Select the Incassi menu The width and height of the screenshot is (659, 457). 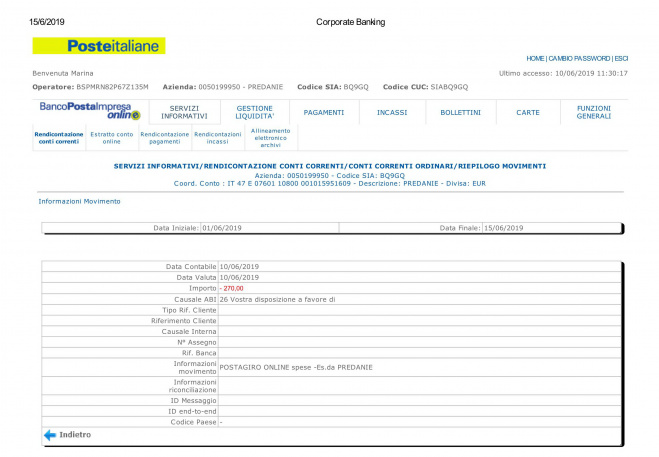pos(391,112)
